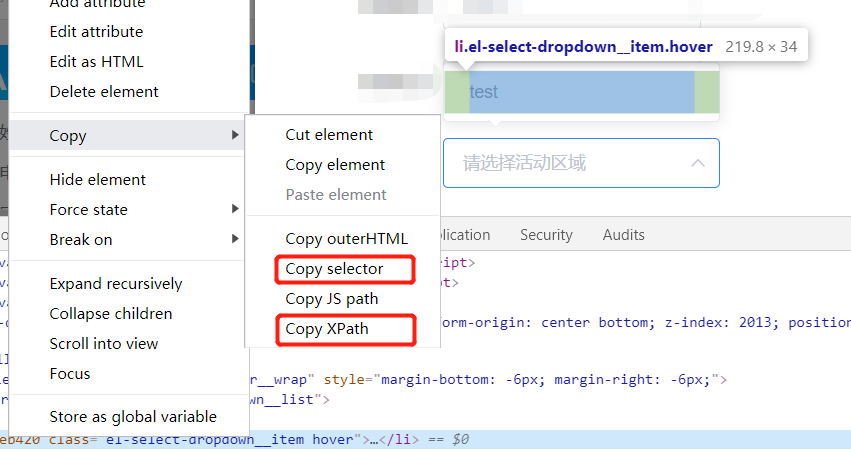Screen dimensions: 851x453
Task: Click Delete element in the context menu
Action: (x=104, y=92)
